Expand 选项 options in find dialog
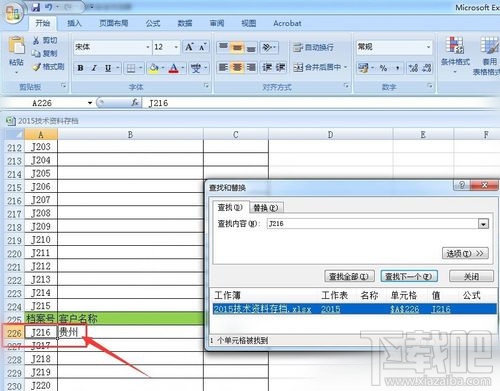This screenshot has height=391, width=500. click(465, 254)
